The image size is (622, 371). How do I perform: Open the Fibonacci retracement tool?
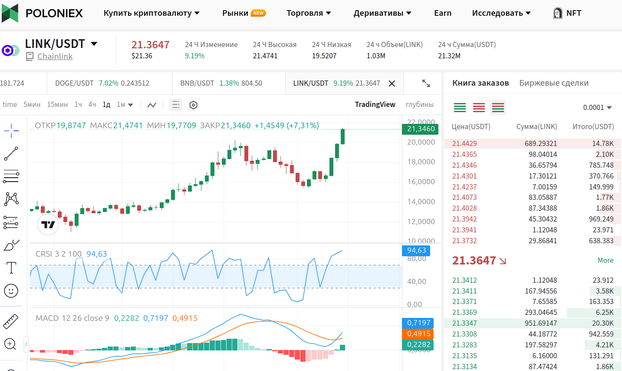(x=11, y=176)
